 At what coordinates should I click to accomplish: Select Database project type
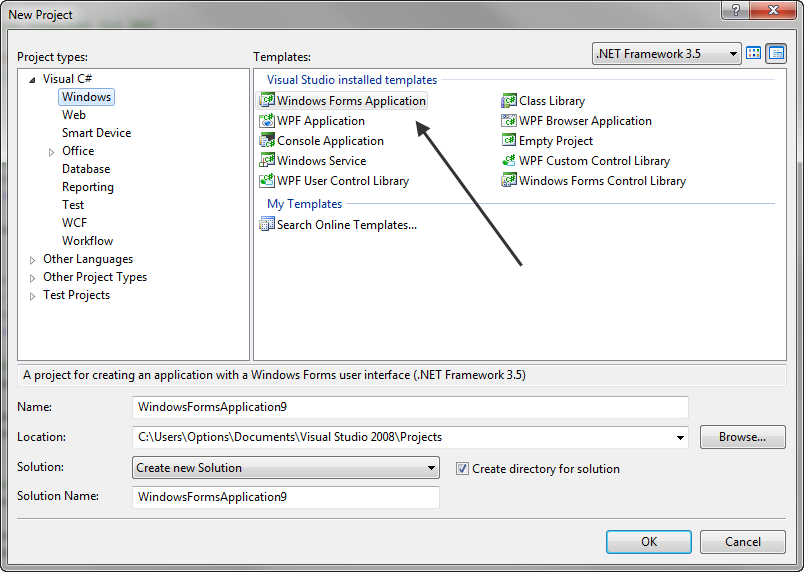pos(86,169)
